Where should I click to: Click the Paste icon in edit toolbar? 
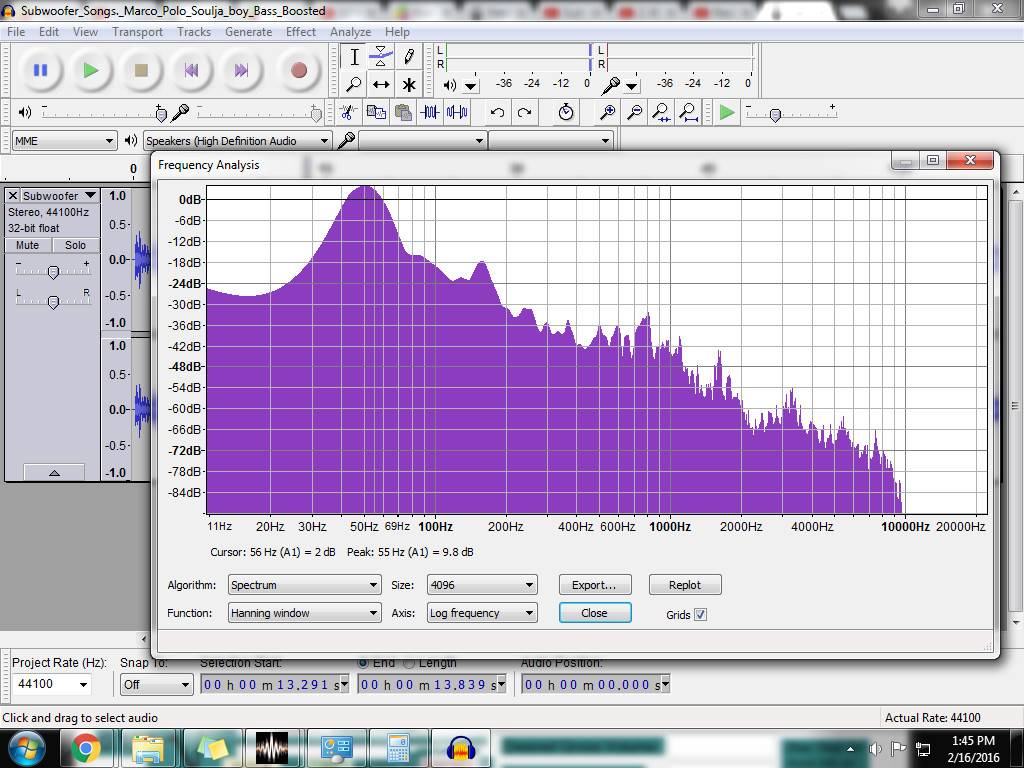[x=403, y=112]
